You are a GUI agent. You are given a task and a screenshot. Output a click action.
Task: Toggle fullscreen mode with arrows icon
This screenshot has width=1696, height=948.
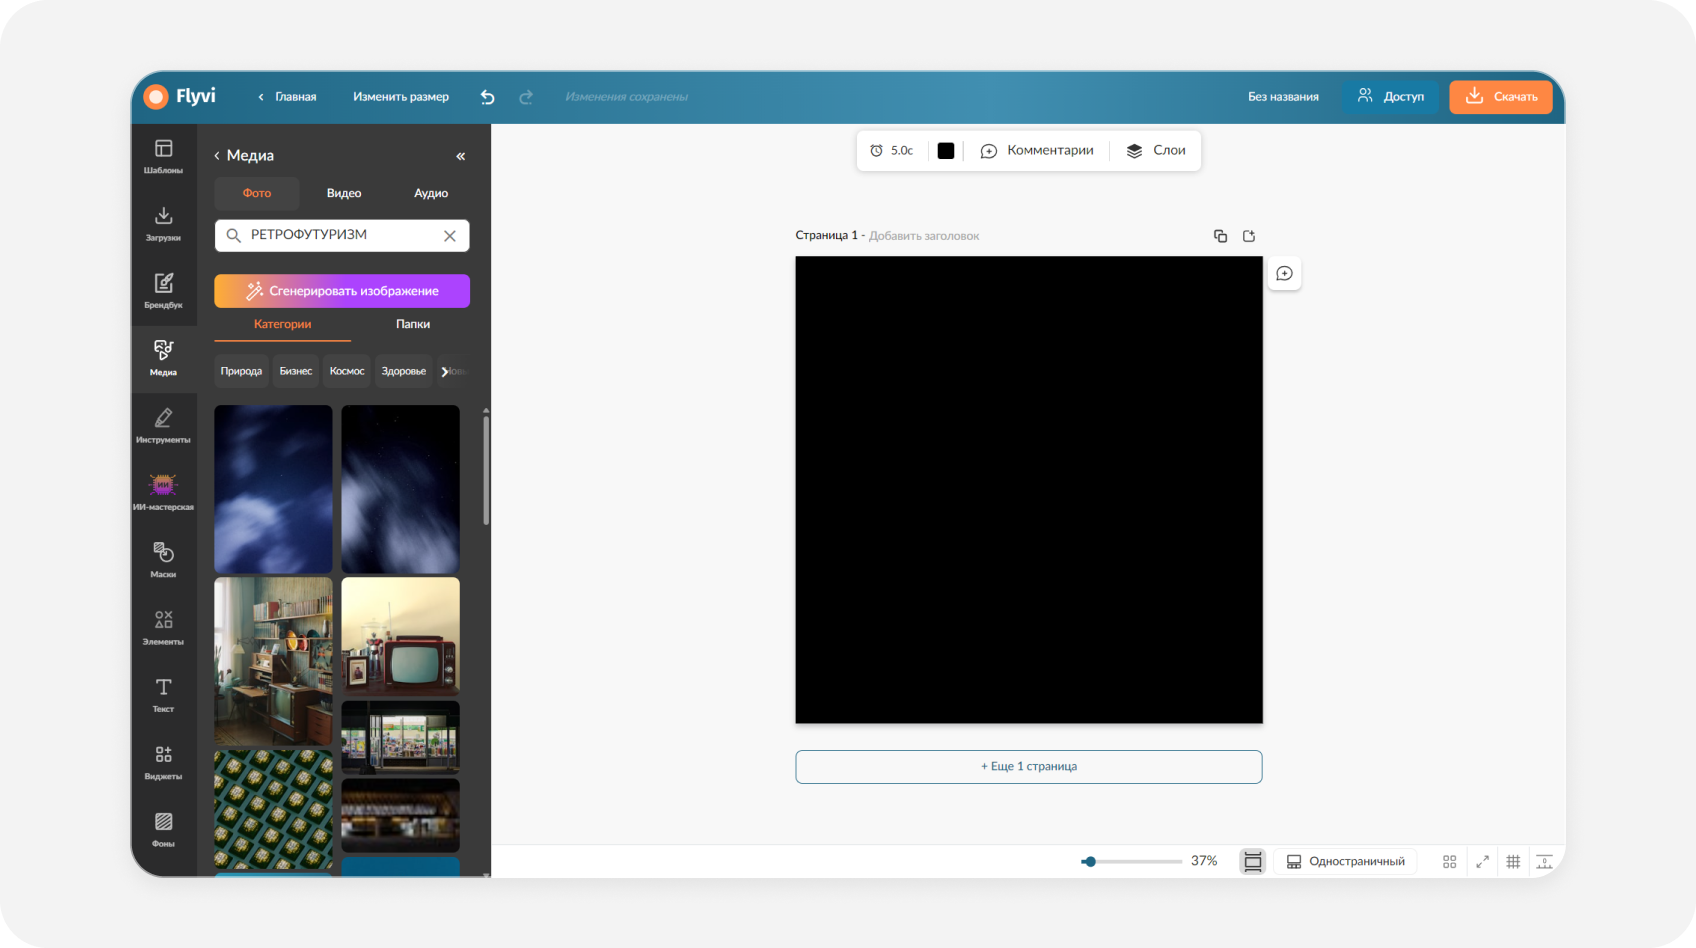[x=1482, y=861]
